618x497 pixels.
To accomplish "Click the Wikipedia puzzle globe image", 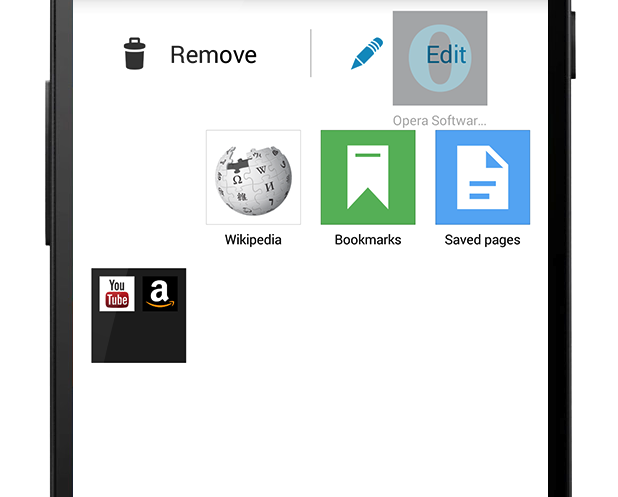I will (x=253, y=181).
